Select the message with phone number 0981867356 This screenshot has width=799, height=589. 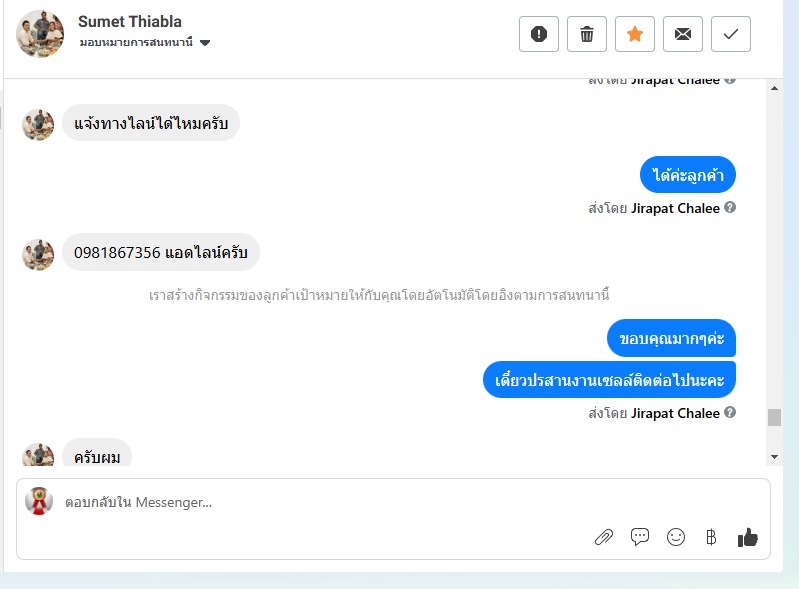click(x=161, y=252)
